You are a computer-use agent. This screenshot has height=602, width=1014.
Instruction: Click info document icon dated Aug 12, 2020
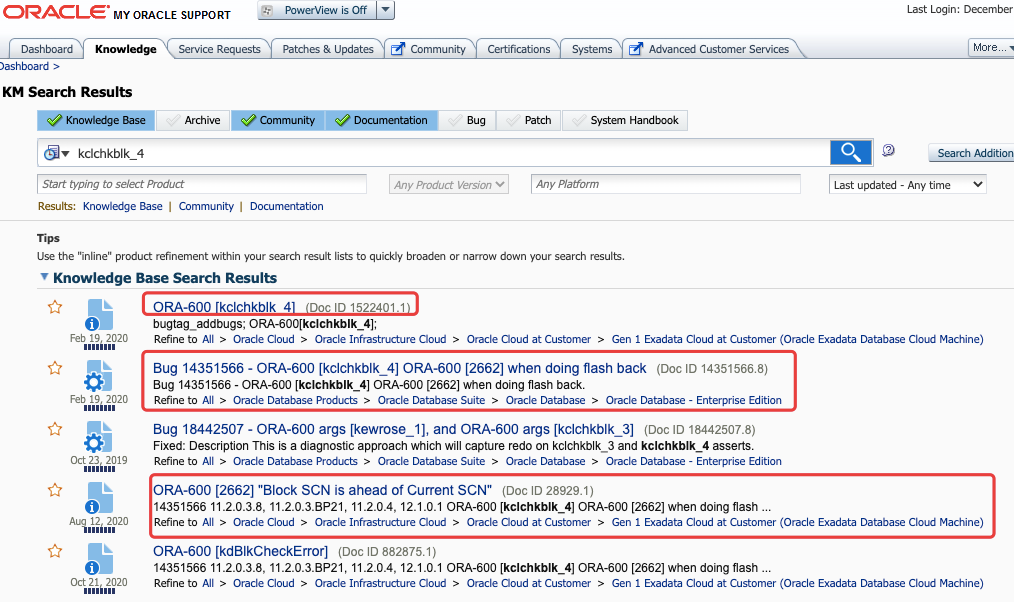point(99,499)
